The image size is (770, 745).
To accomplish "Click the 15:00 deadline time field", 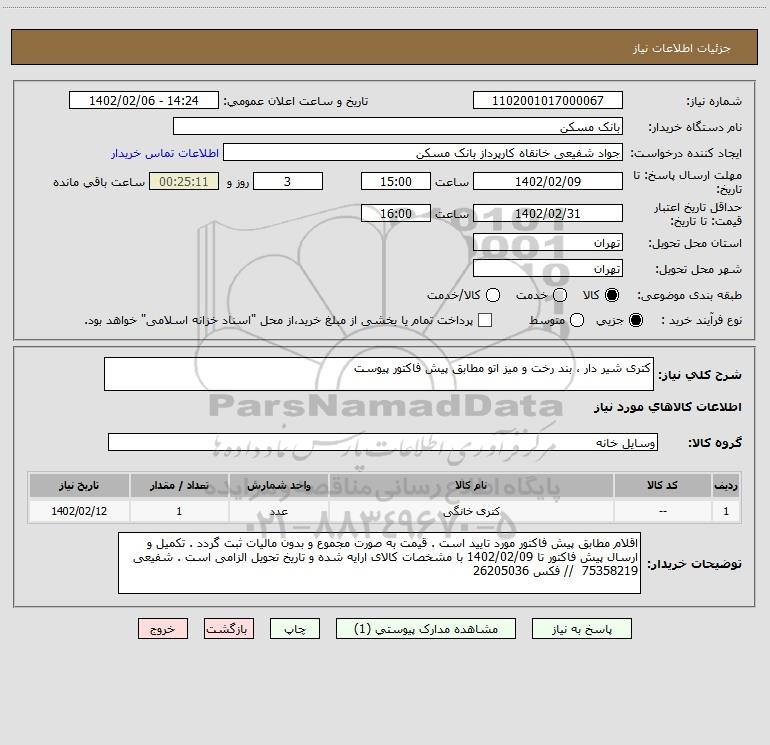I will point(396,181).
